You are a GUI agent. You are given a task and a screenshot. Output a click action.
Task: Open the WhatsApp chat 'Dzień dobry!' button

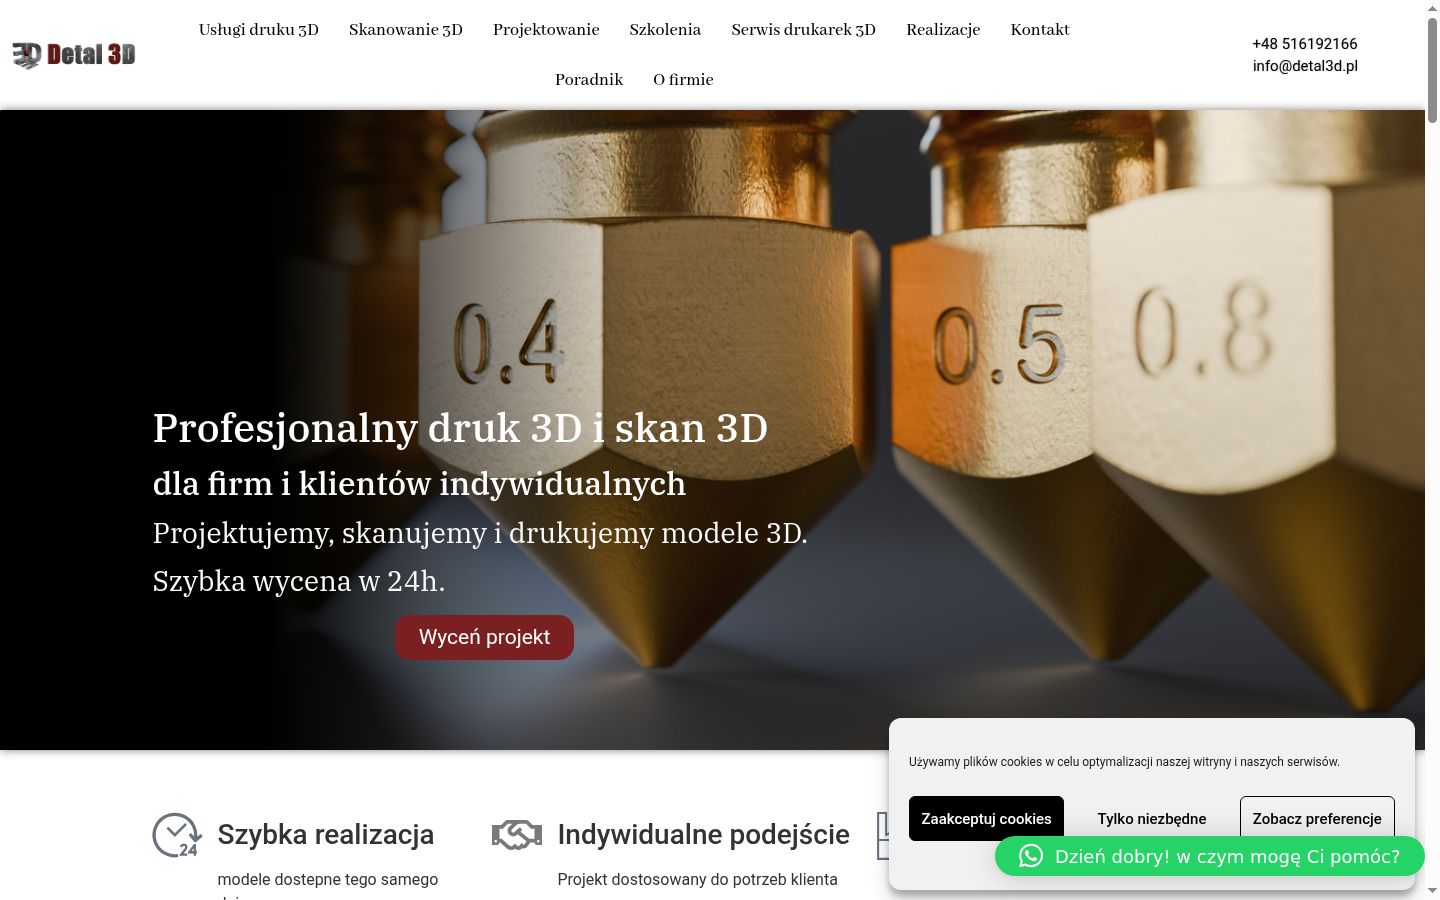pyautogui.click(x=1210, y=856)
